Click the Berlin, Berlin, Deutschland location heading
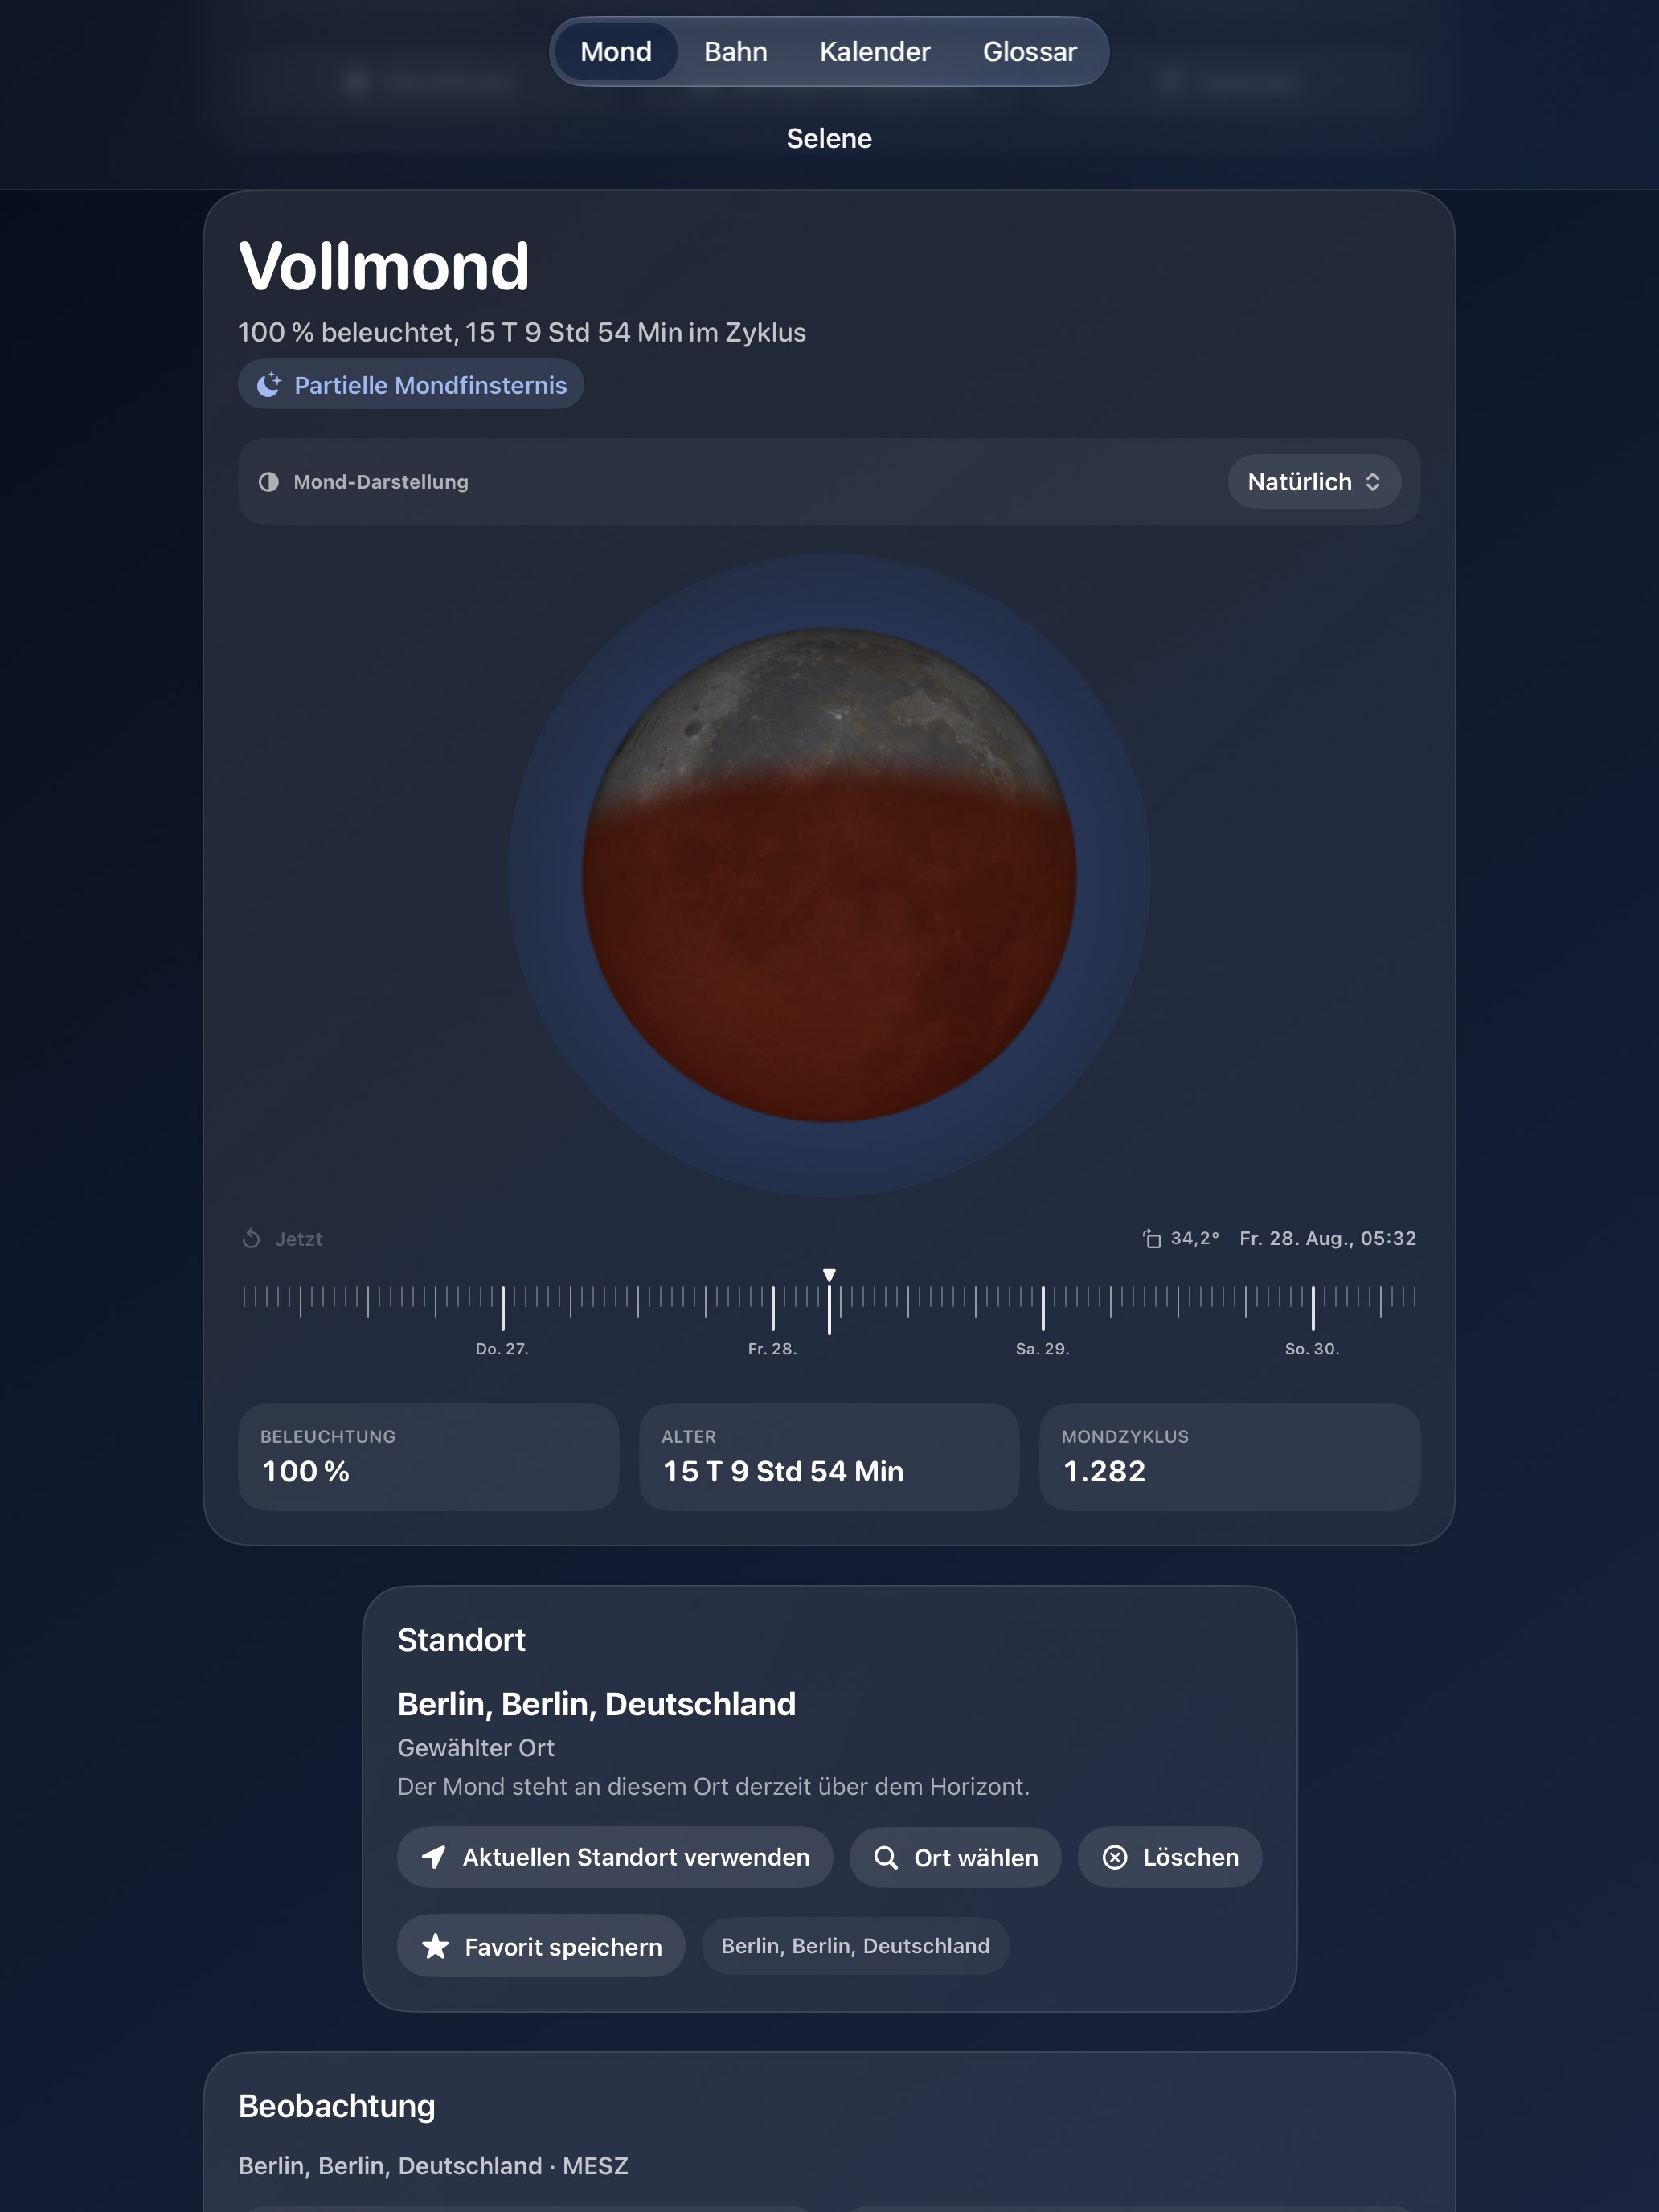 [x=597, y=1704]
